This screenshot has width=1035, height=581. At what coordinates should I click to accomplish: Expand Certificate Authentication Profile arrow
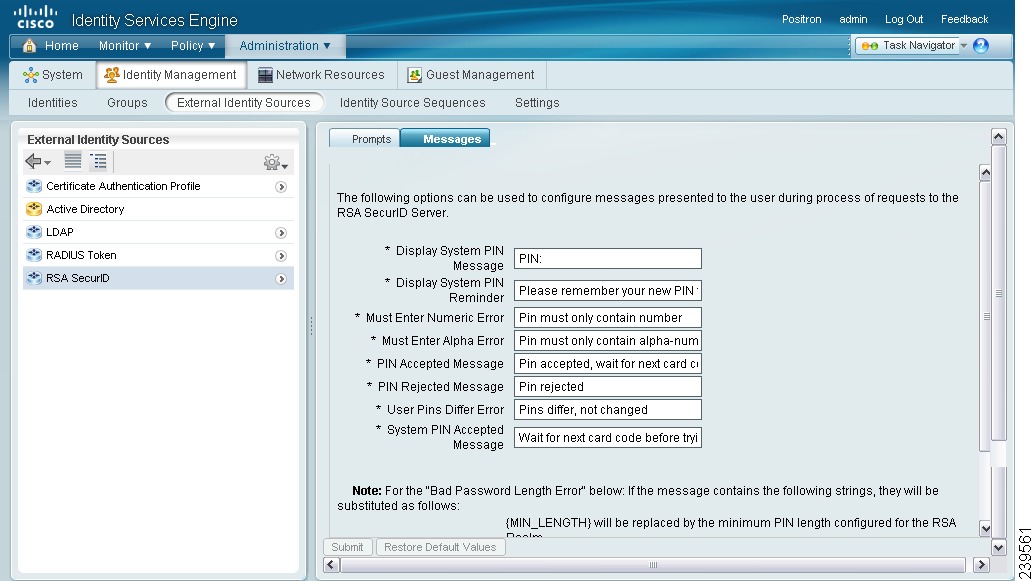(281, 187)
